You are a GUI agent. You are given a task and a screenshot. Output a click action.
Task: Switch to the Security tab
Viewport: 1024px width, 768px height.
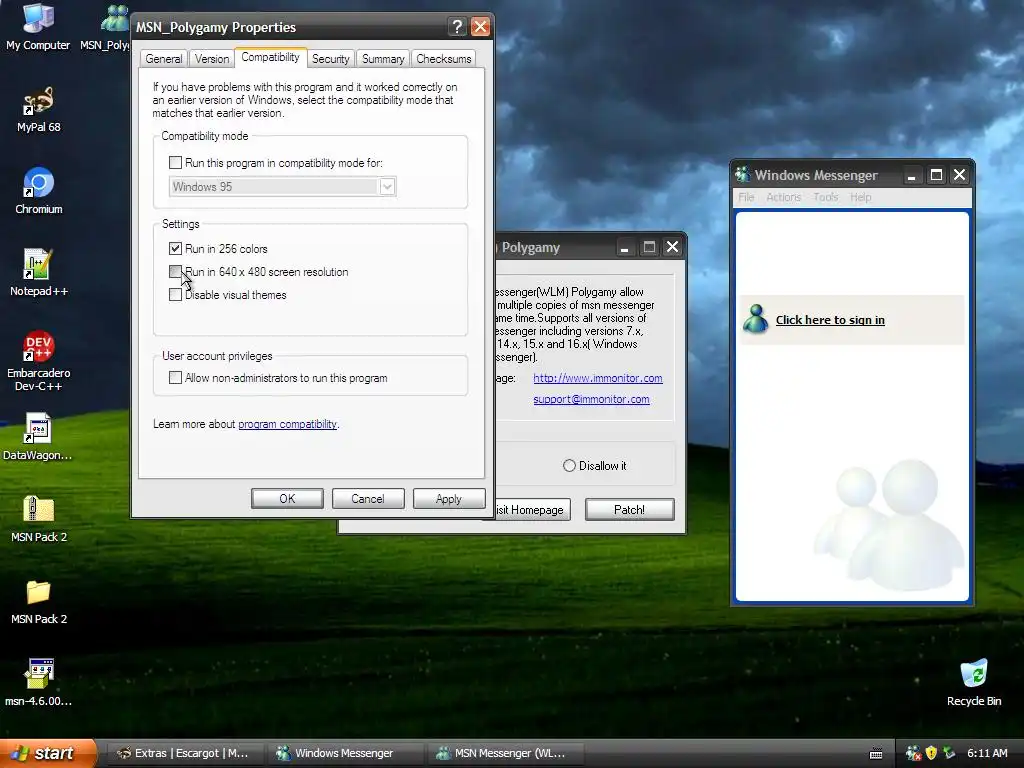tap(330, 59)
